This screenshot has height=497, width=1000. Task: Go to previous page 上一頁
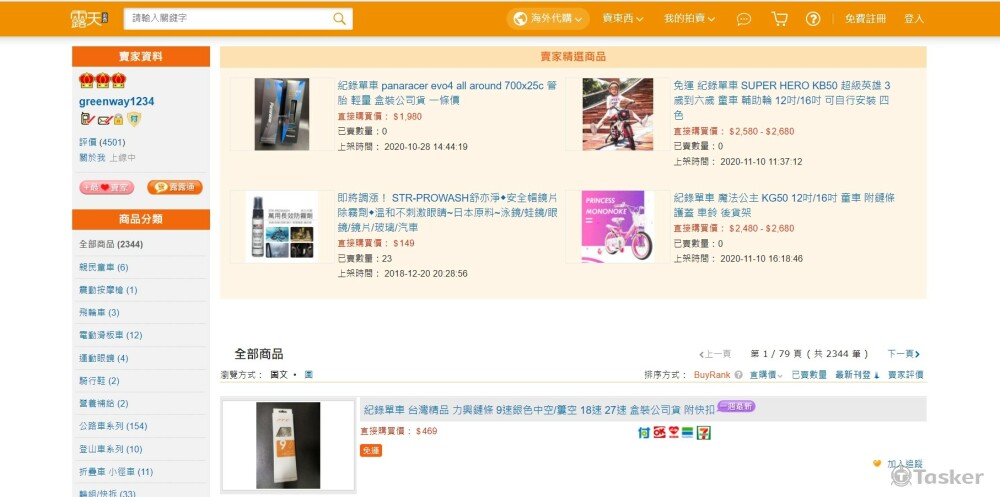pos(715,353)
